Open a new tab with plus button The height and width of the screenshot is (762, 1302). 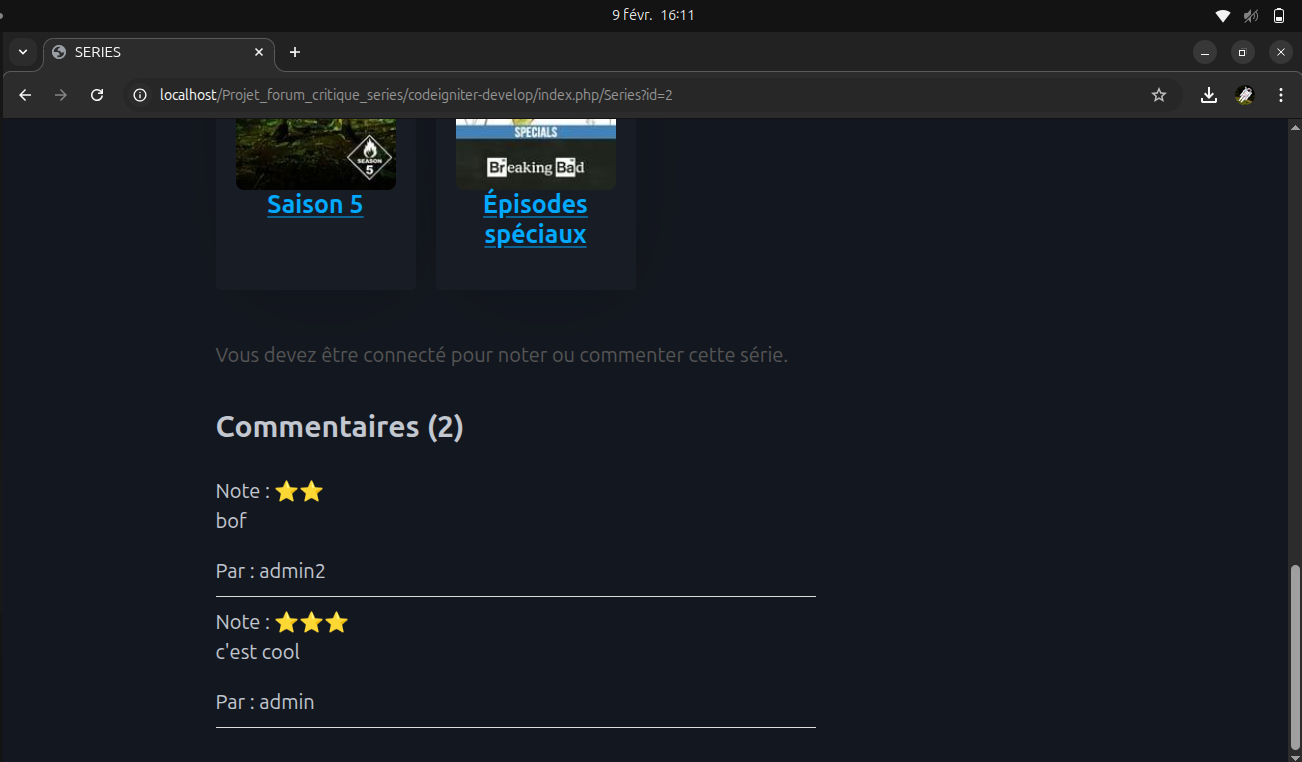(295, 52)
